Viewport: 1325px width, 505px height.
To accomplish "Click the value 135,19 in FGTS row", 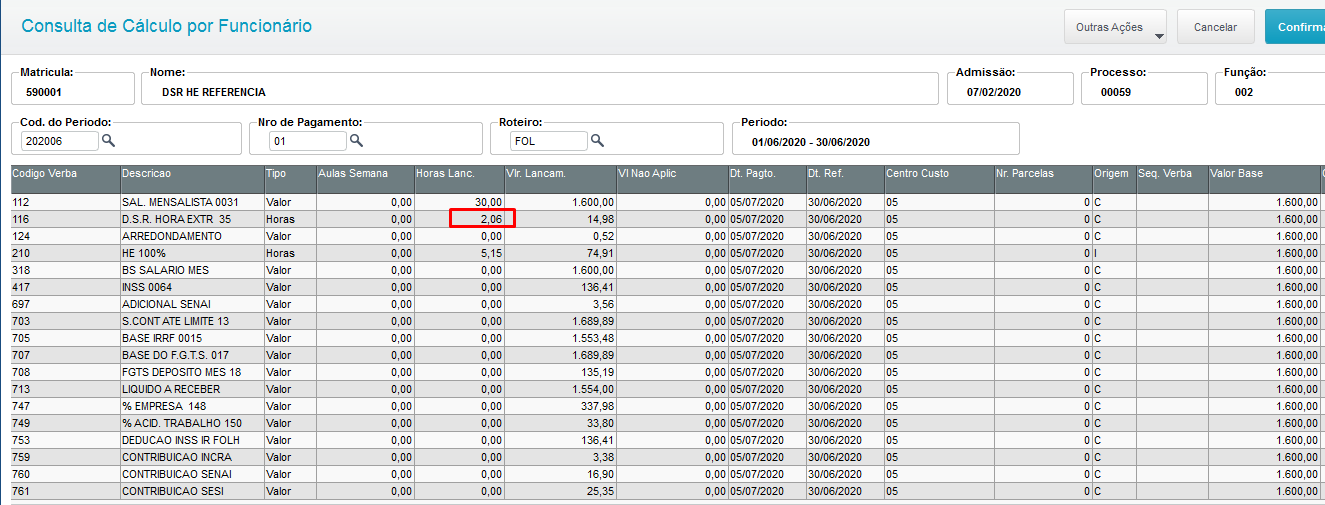I will point(595,372).
